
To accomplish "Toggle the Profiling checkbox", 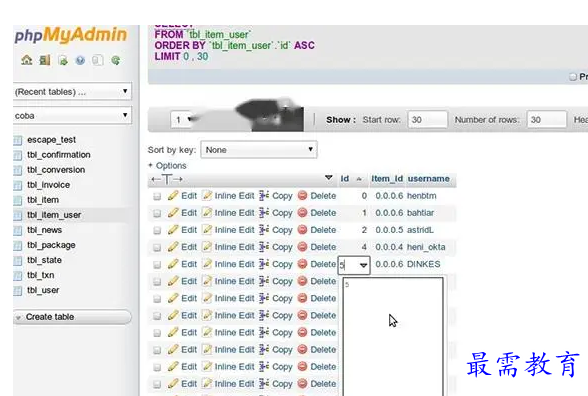I will [x=573, y=76].
